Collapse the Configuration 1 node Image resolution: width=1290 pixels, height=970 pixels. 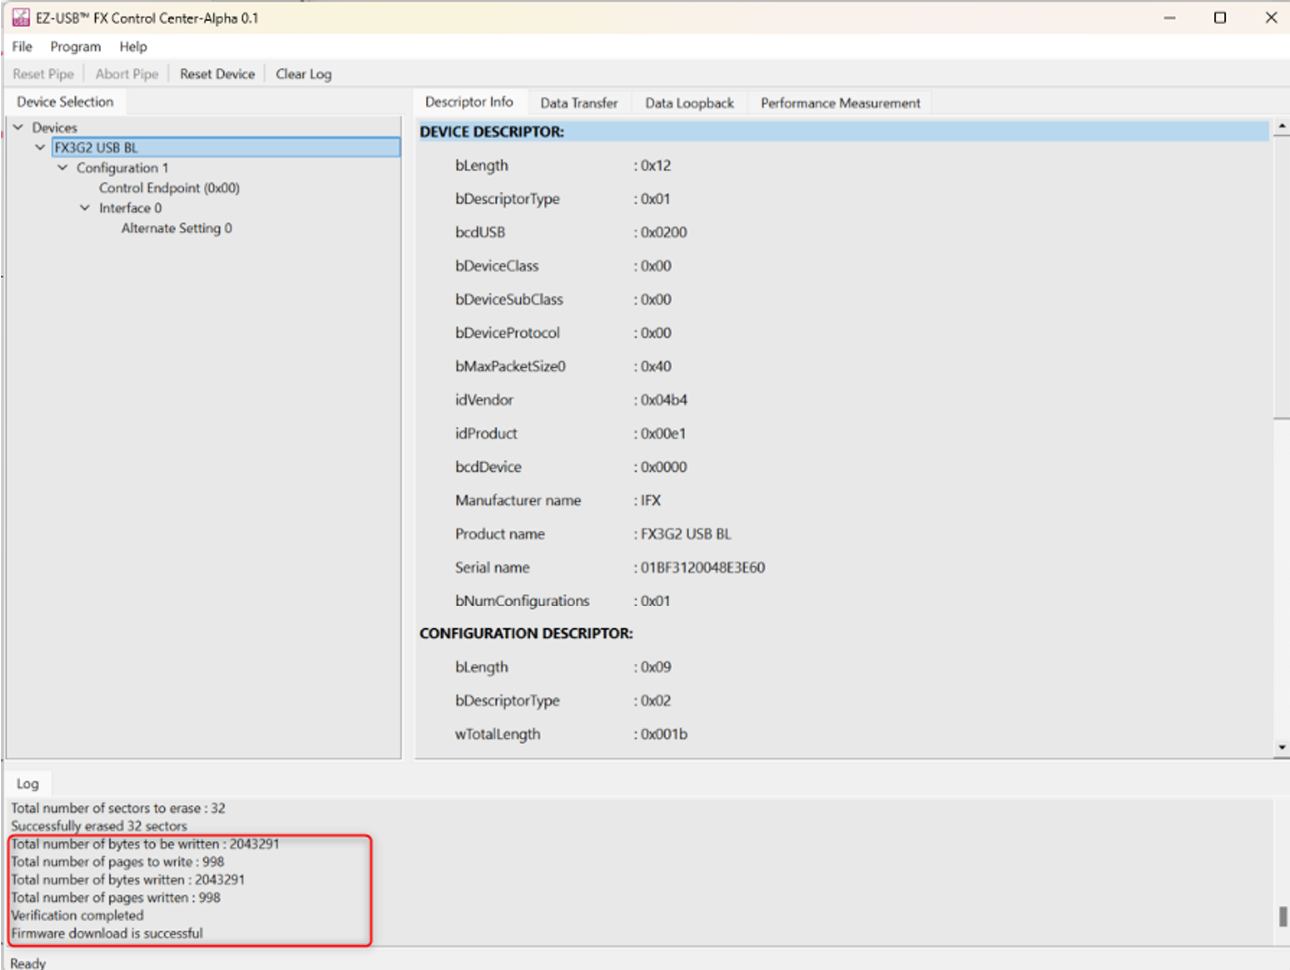[63, 168]
